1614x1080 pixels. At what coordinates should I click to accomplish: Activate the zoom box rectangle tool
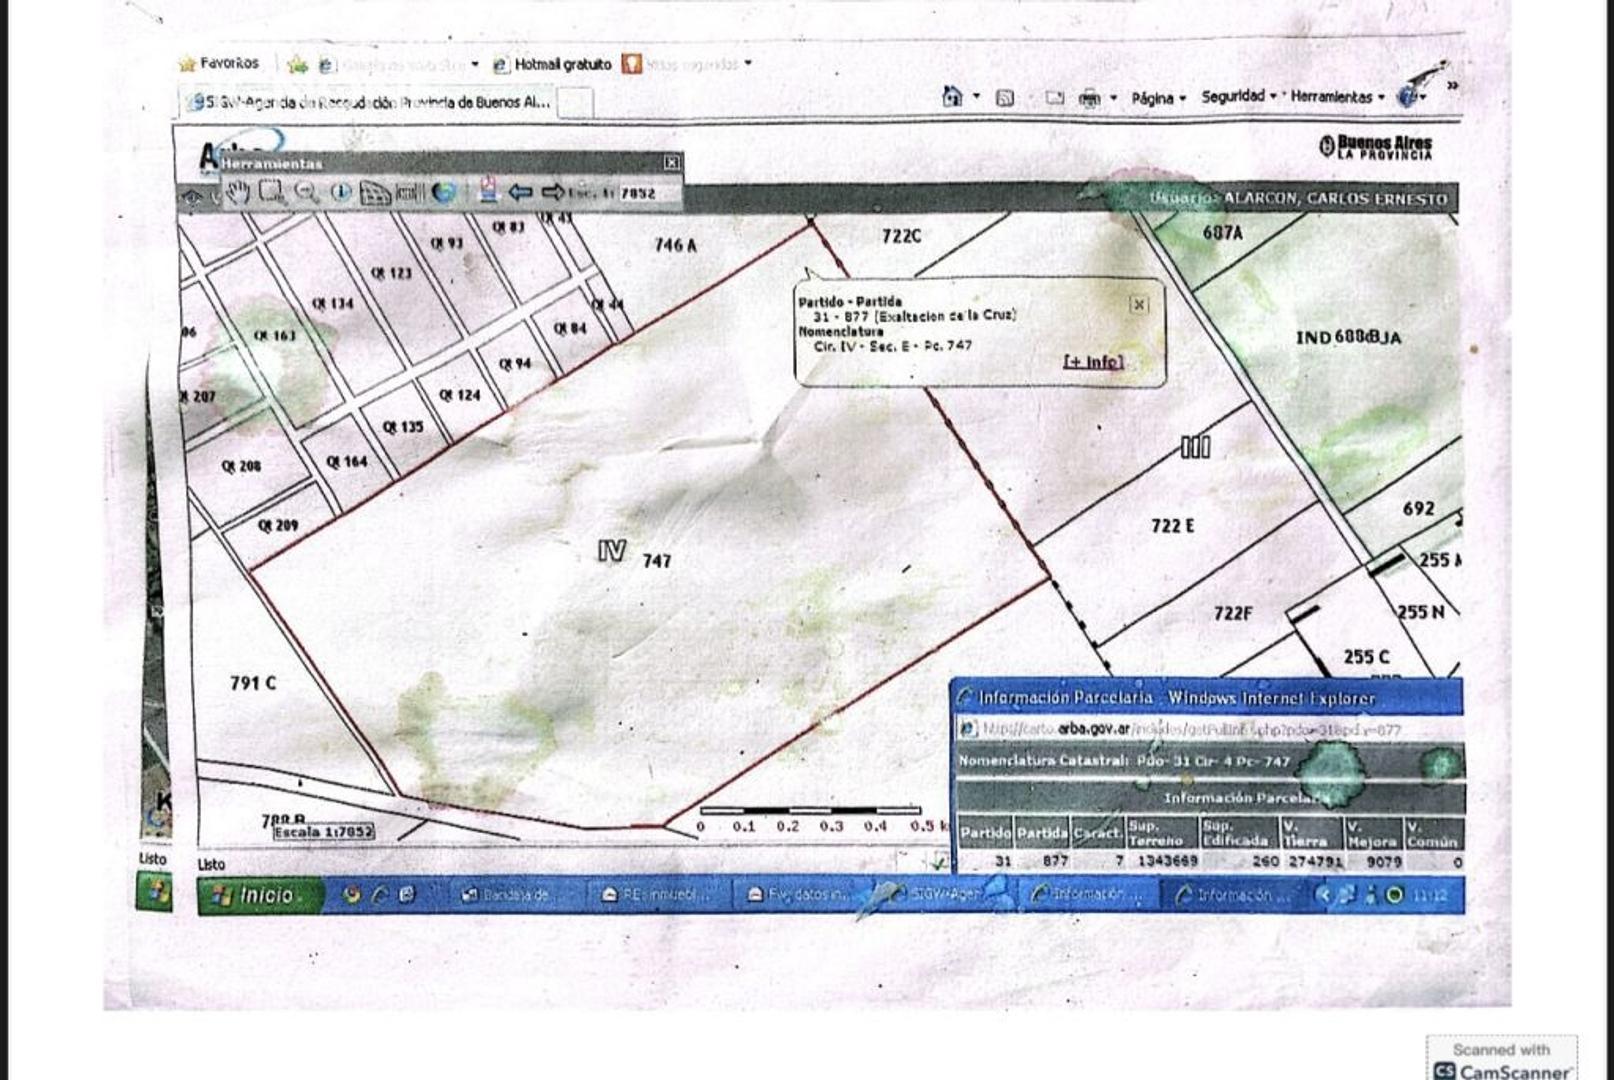point(271,192)
